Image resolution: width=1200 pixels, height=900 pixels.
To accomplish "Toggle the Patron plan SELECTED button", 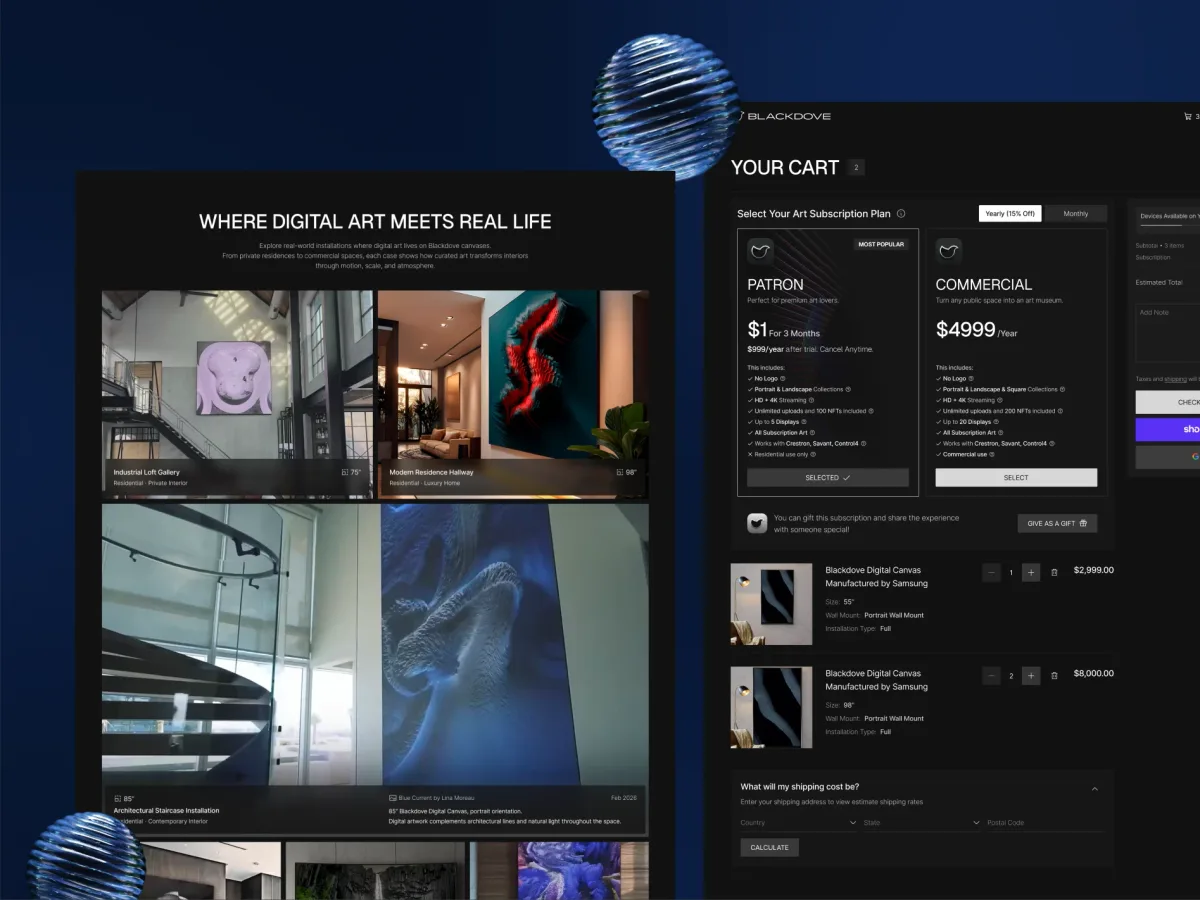I will 828,478.
